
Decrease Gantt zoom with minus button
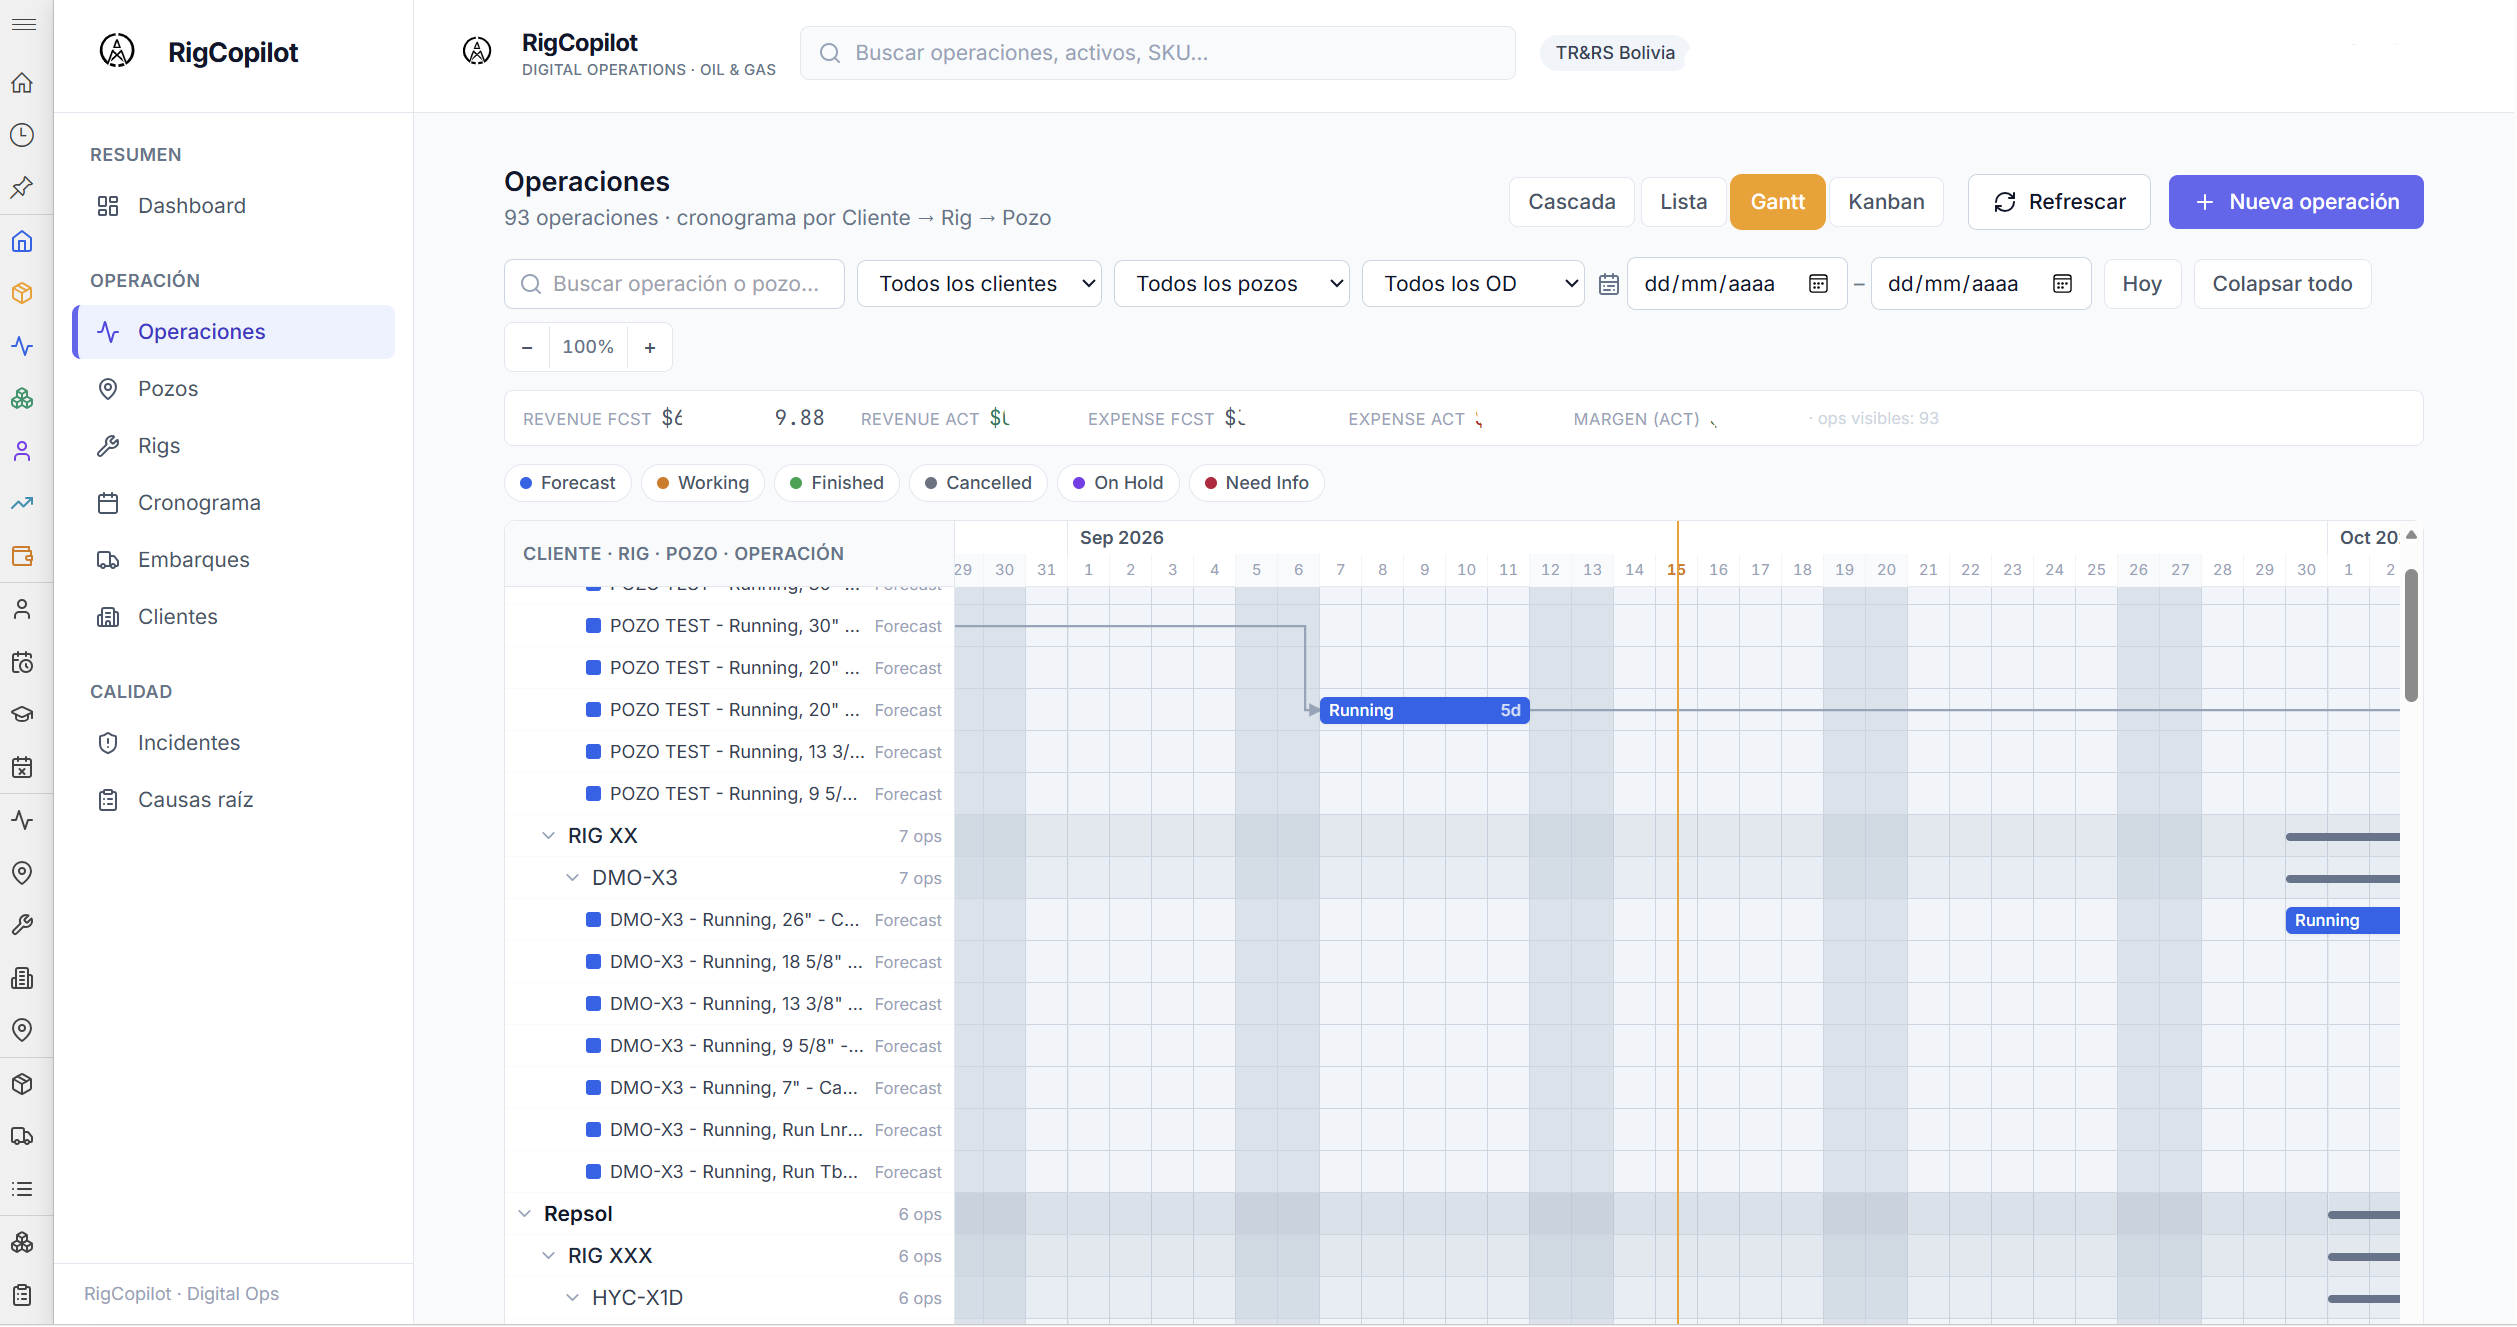527,347
